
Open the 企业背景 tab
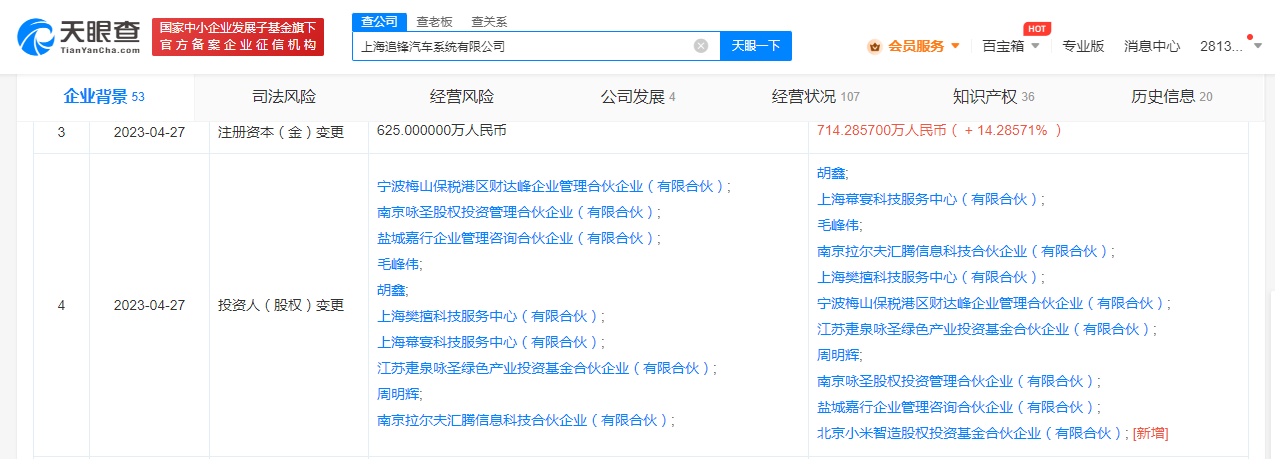point(104,97)
